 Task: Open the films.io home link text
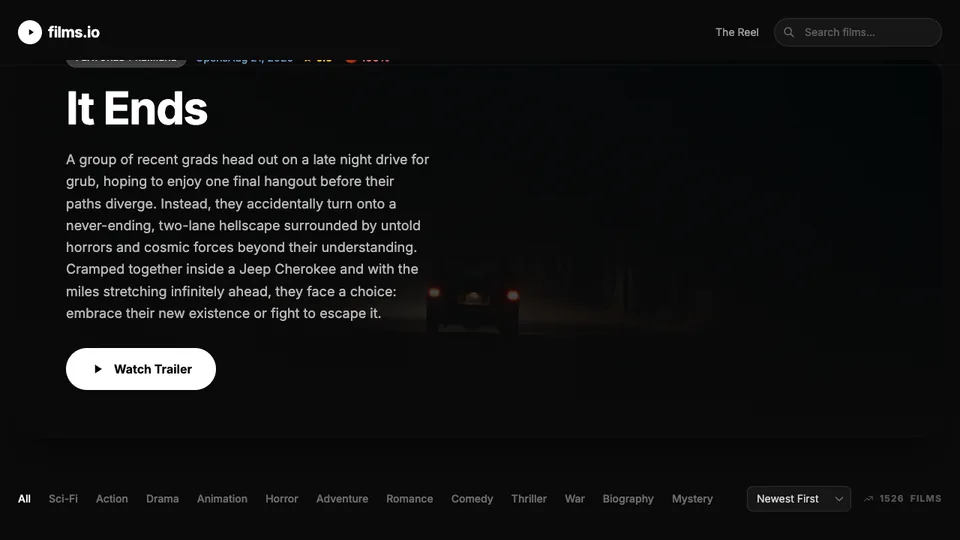click(x=73, y=32)
